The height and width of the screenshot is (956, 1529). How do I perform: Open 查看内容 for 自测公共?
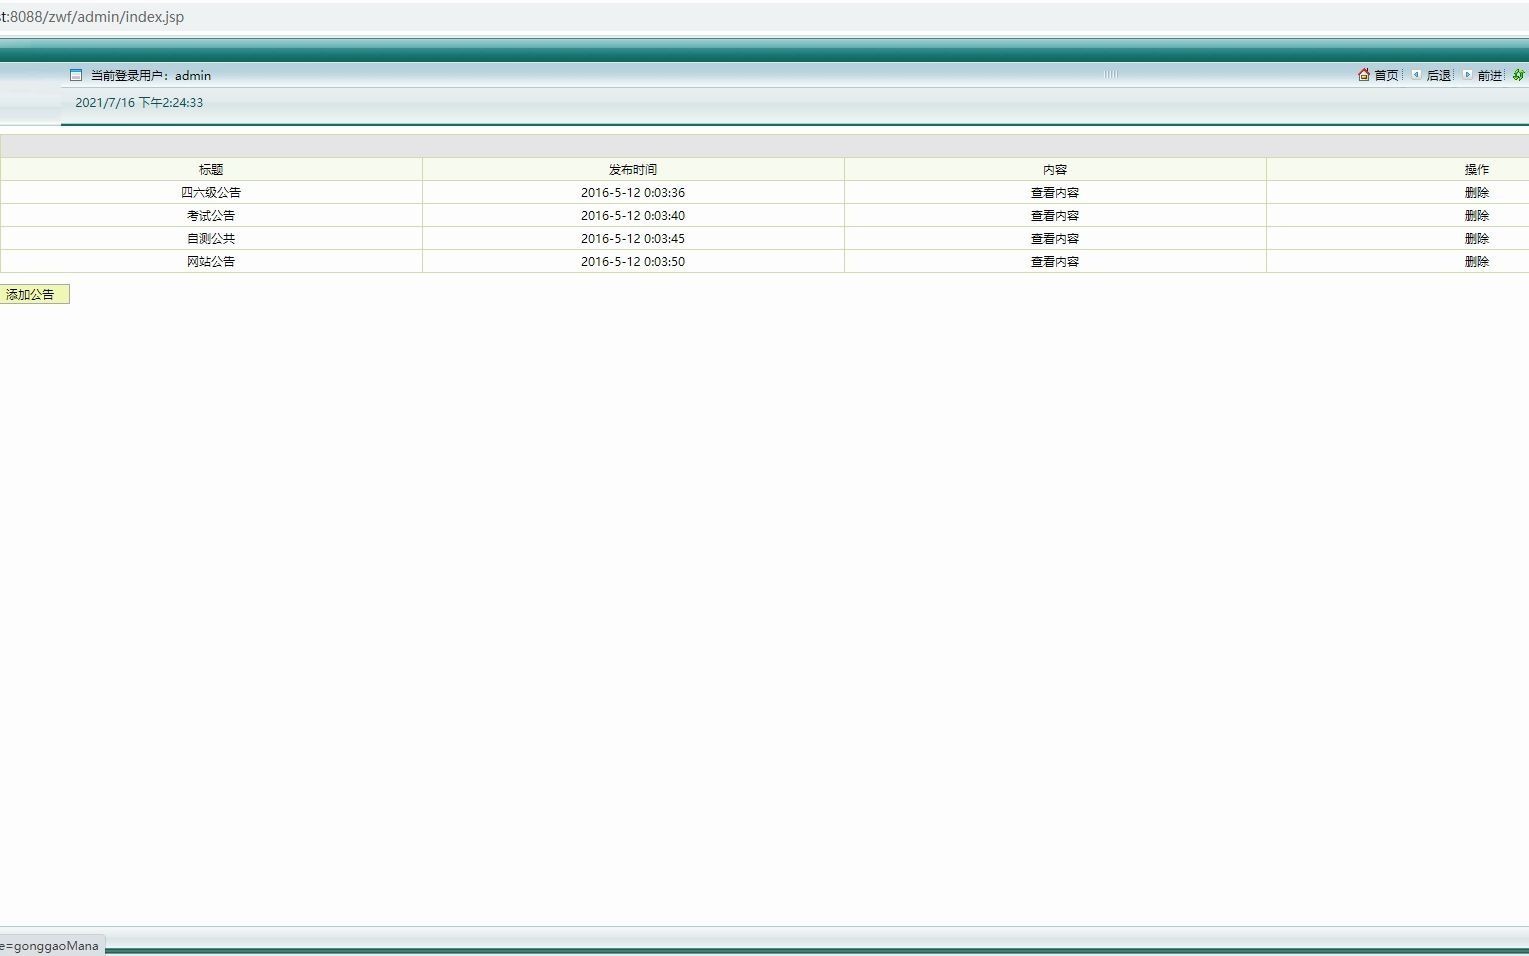coord(1054,238)
